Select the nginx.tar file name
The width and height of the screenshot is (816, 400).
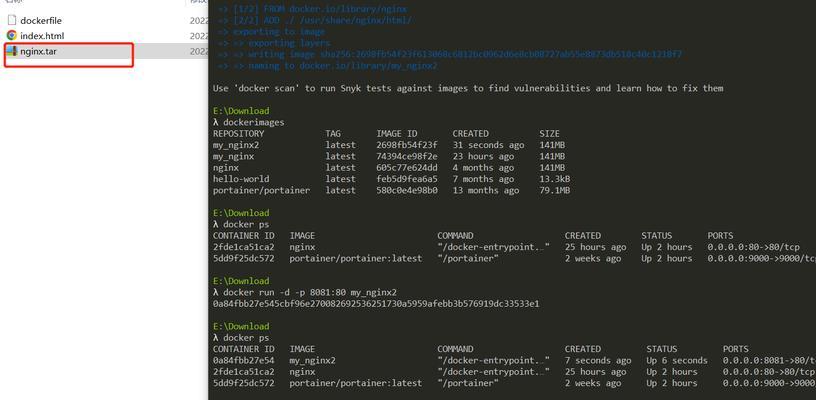click(39, 51)
